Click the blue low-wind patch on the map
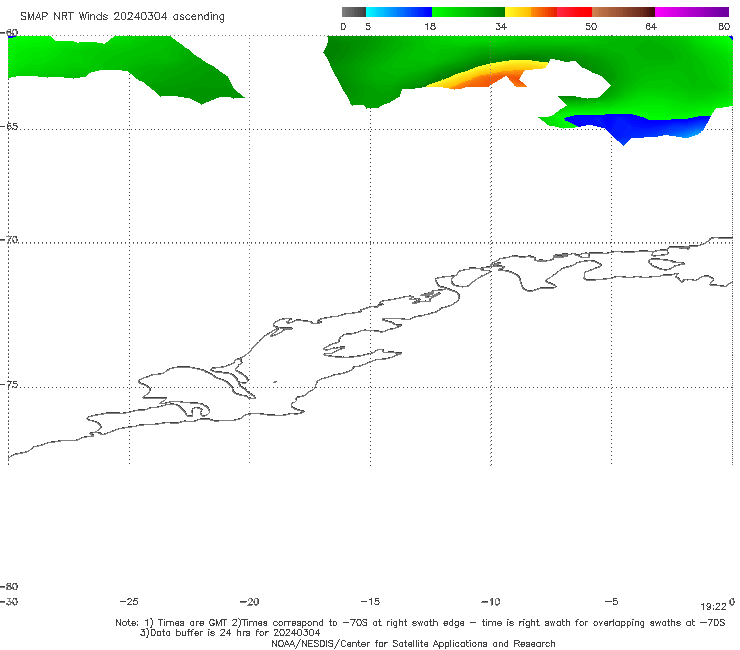Viewport: 740px width, 650px height. pos(637,127)
